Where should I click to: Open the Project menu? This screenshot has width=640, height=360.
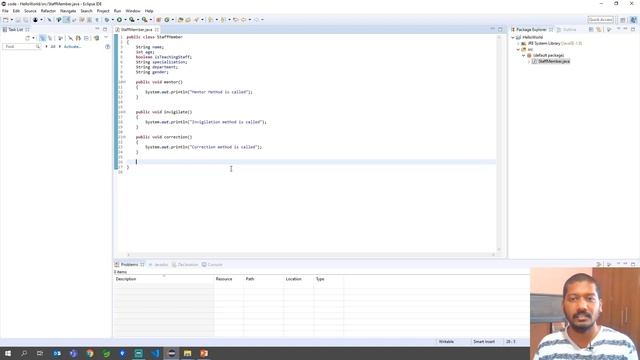pos(103,11)
